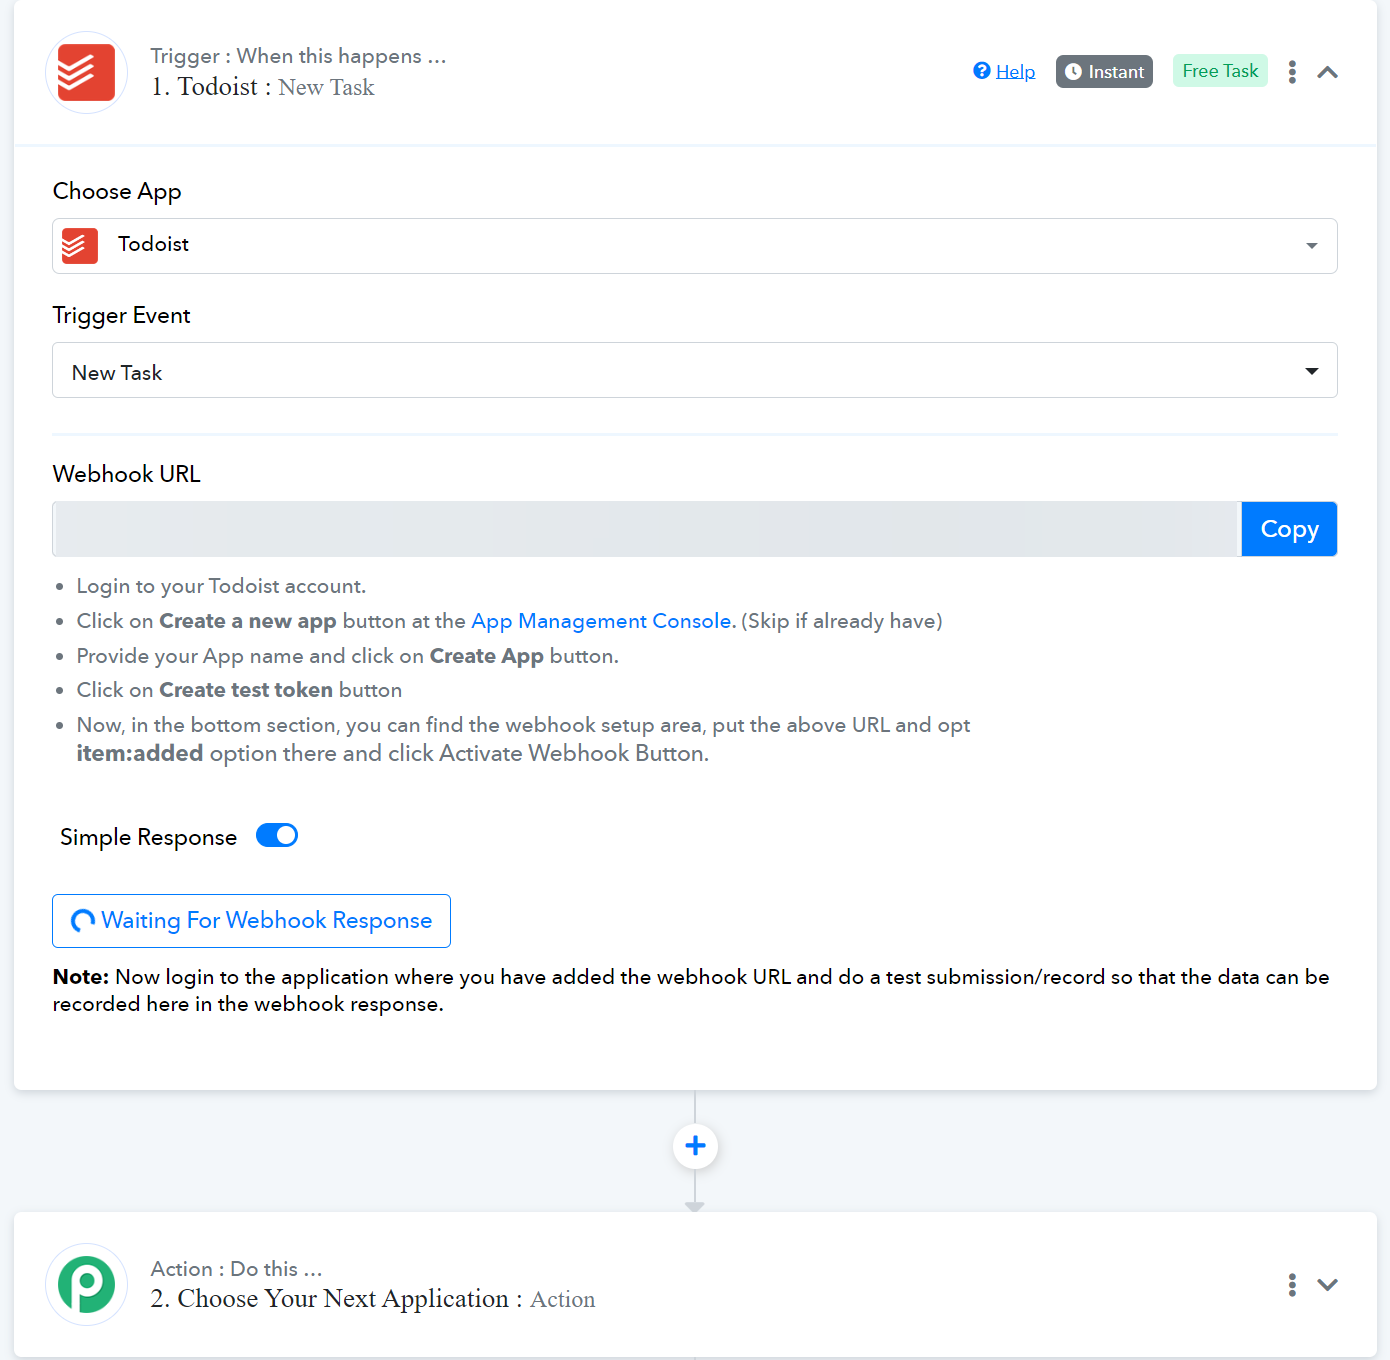Screen dimensions: 1390x1360
Task: Click the 'Create test token' bold text
Action: click(246, 690)
